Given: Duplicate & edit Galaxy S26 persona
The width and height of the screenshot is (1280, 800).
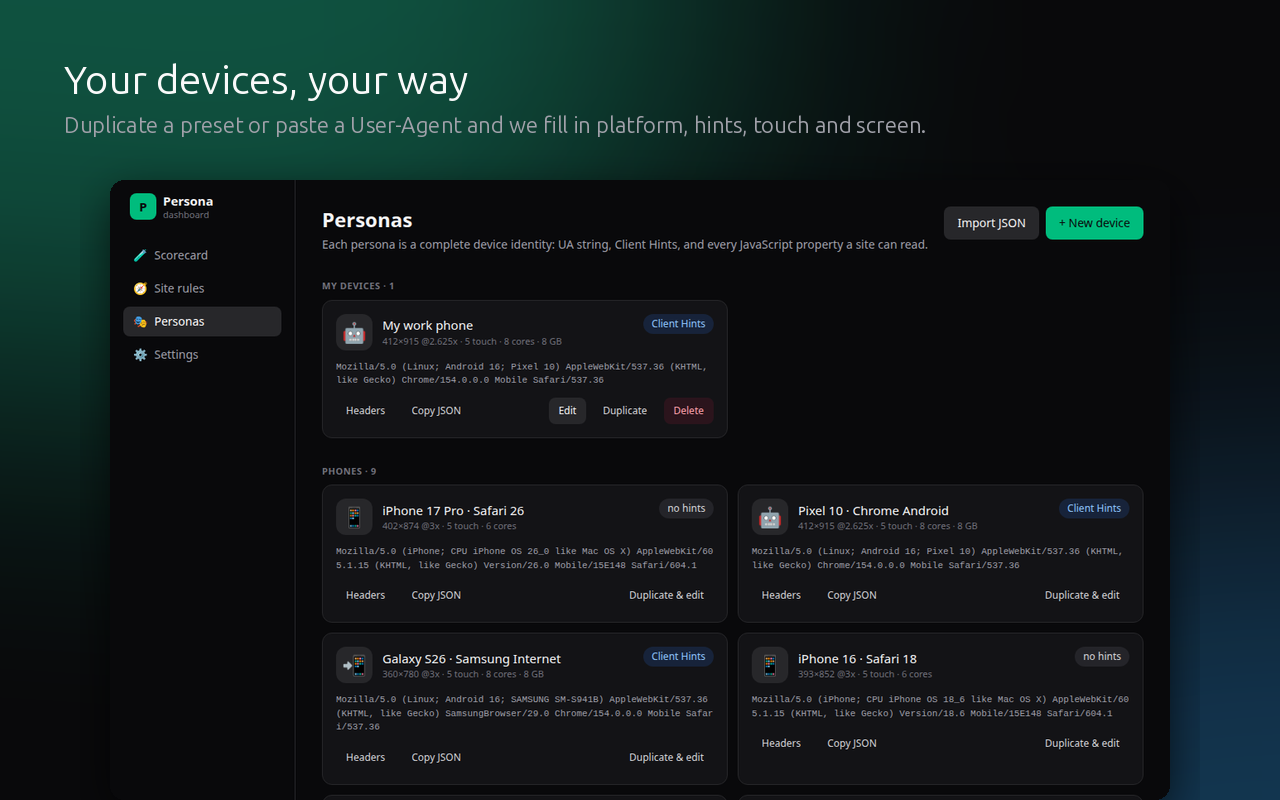Looking at the screenshot, I should pyautogui.click(x=666, y=757).
